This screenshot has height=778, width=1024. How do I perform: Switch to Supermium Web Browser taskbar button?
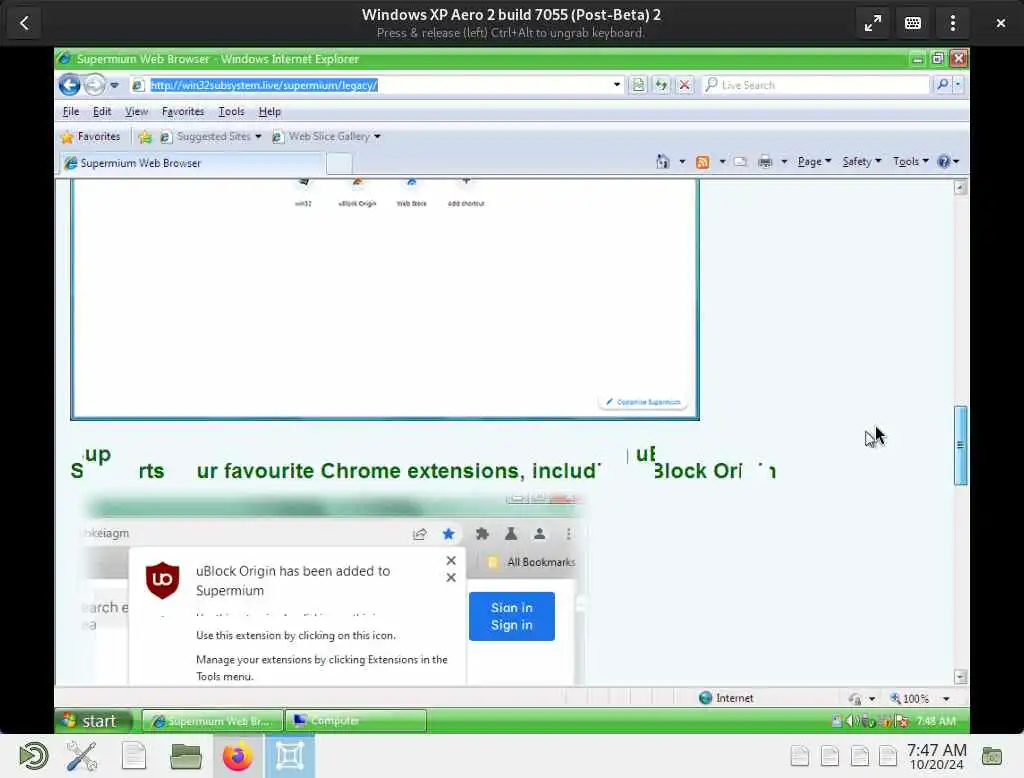pyautogui.click(x=212, y=721)
